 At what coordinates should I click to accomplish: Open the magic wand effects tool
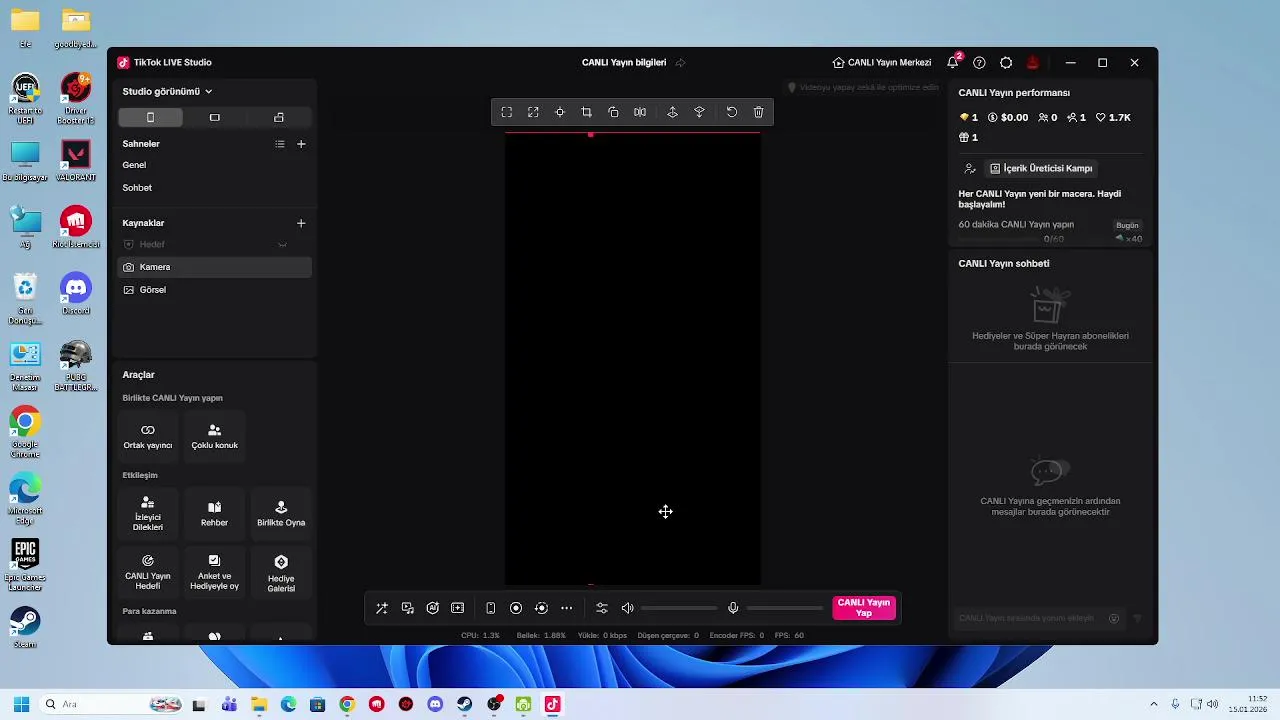382,608
